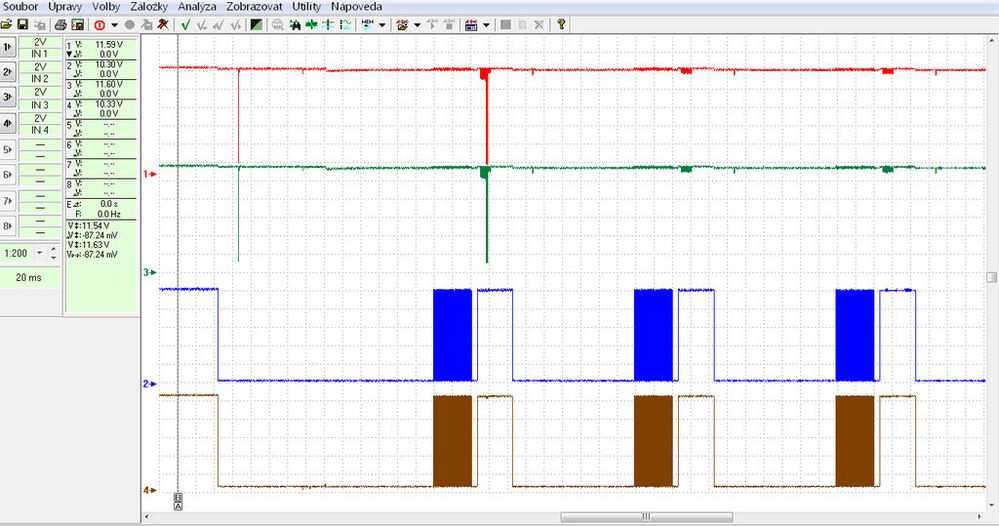
Task: Click the vertical slider handle on right edge
Action: pyautogui.click(x=992, y=277)
